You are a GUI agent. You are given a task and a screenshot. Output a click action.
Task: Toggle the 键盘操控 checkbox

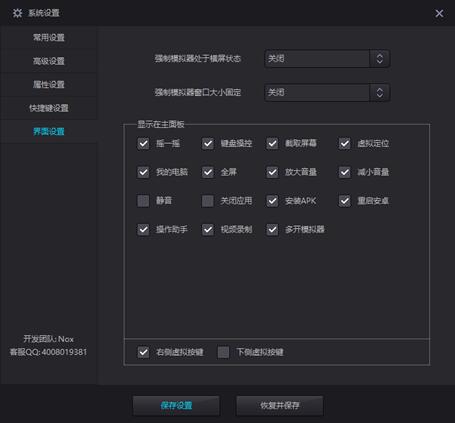pos(208,144)
